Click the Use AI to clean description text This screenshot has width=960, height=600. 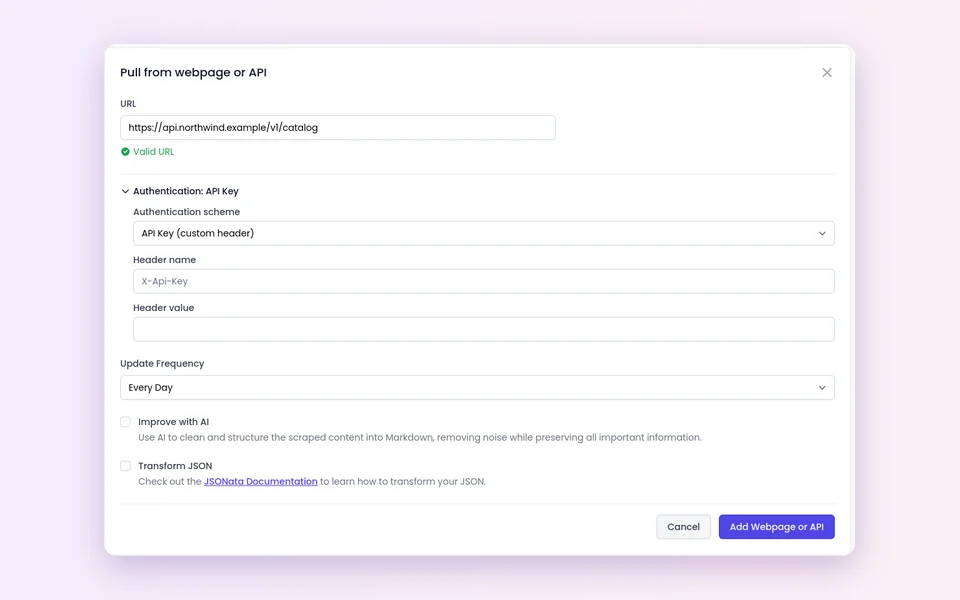420,437
